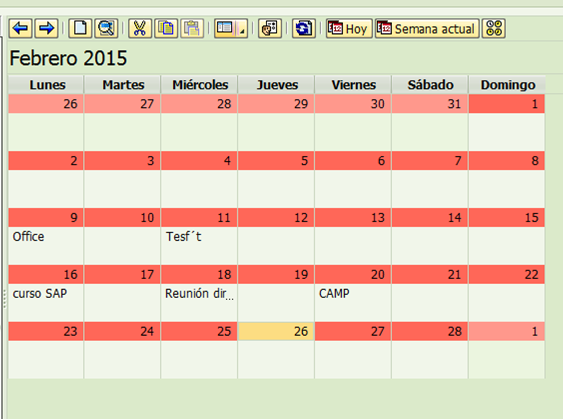This screenshot has width=563, height=419.
Task: Select the Martes column header
Action: 123,85
